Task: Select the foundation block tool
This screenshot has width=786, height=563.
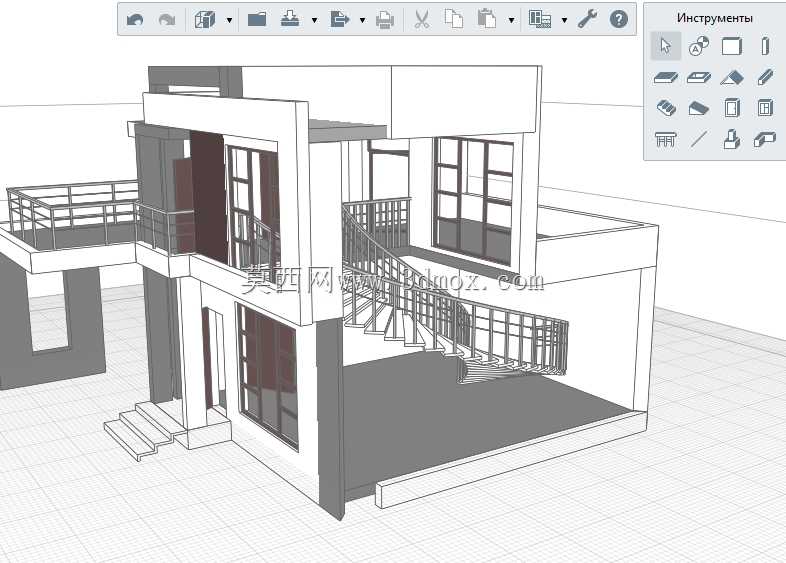Action: 732,139
